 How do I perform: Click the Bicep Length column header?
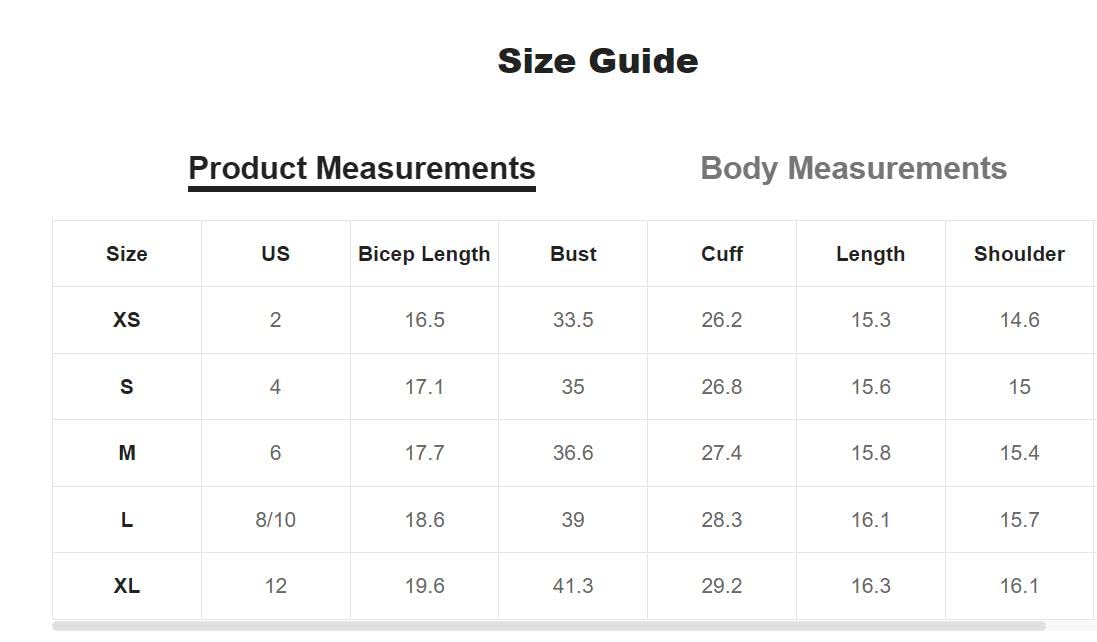(424, 254)
